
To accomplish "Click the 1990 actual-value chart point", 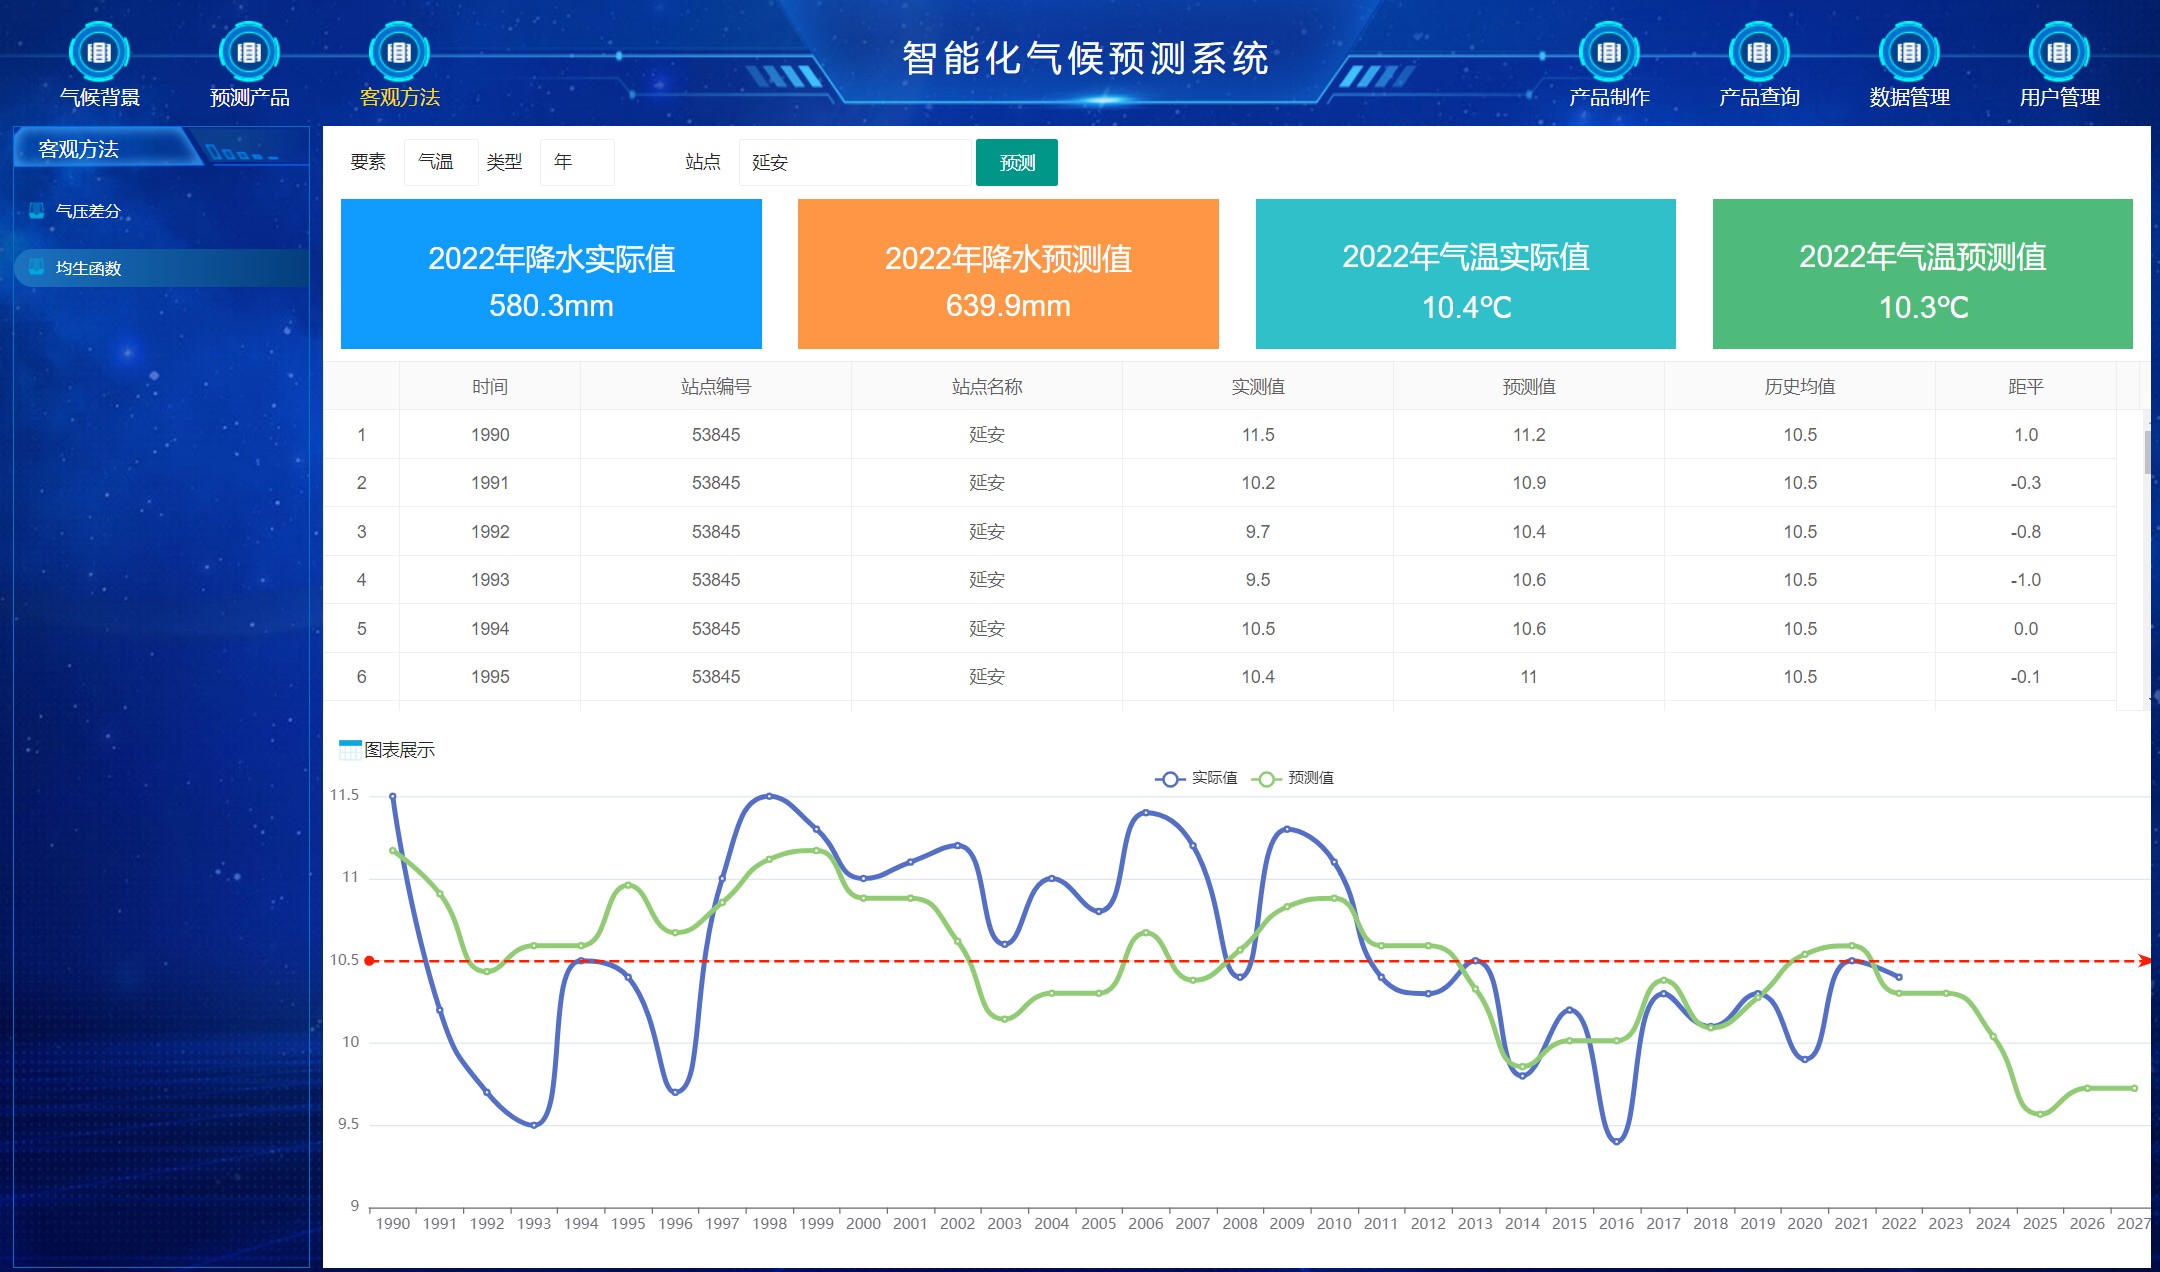I will click(392, 796).
